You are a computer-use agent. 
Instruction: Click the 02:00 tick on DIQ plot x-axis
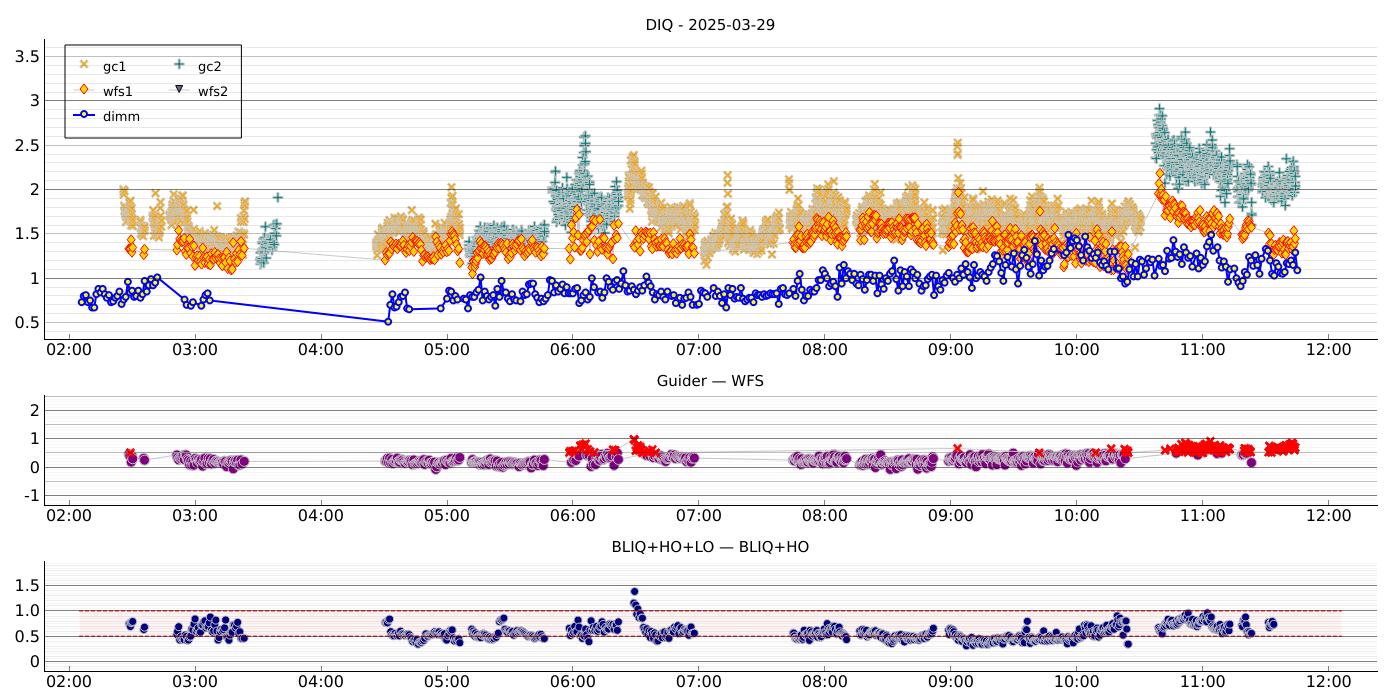[69, 350]
